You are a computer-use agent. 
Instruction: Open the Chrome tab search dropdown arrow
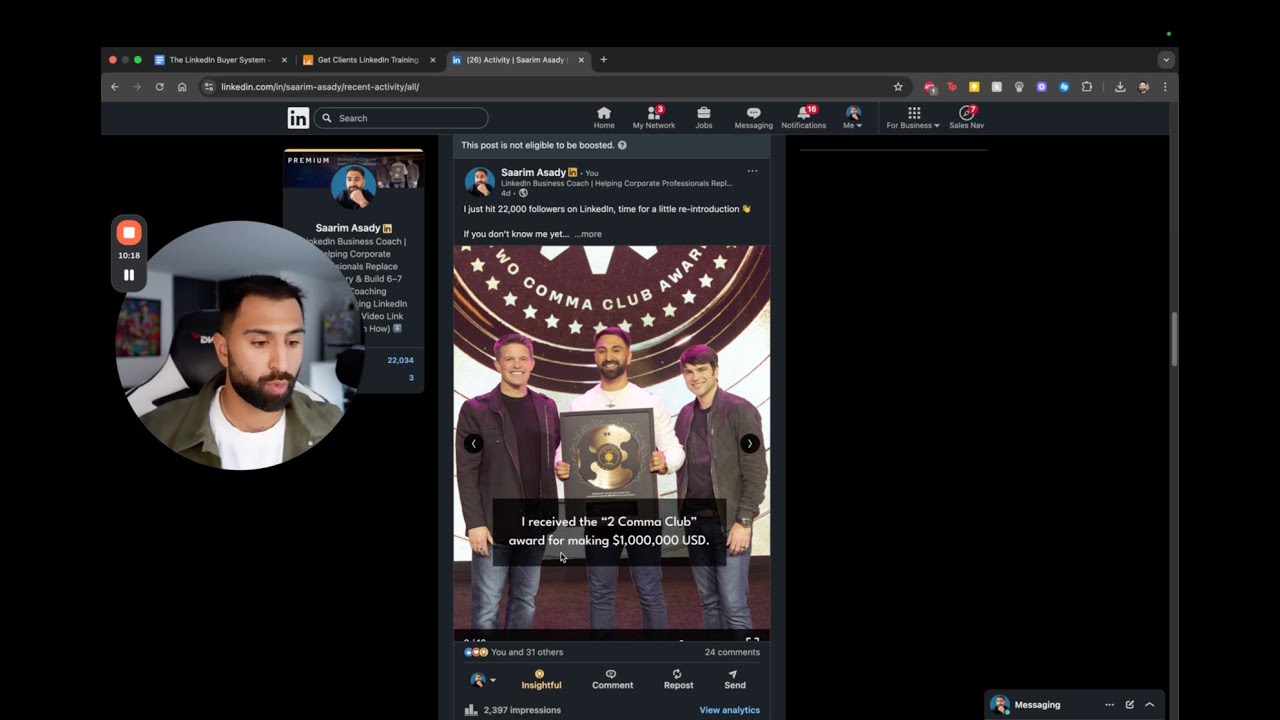1165,60
